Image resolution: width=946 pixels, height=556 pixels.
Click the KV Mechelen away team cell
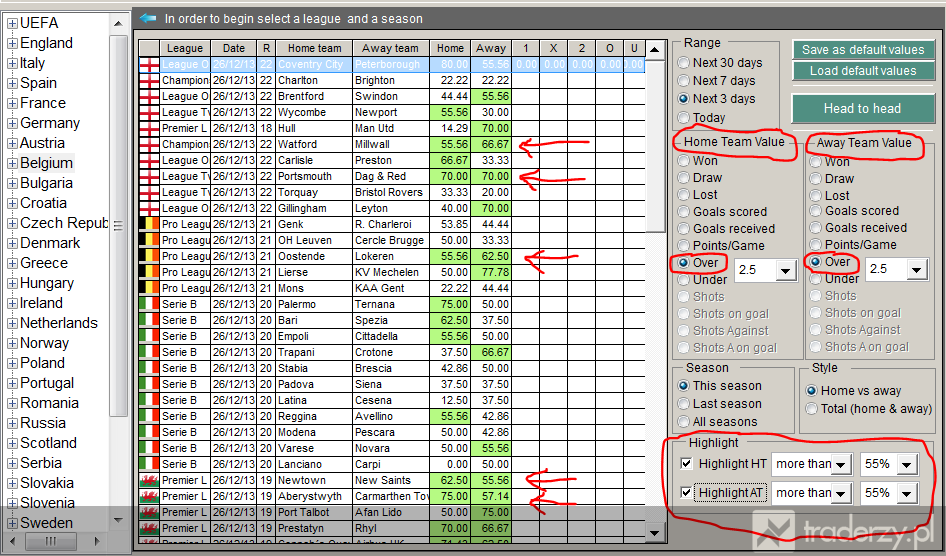pyautogui.click(x=391, y=272)
